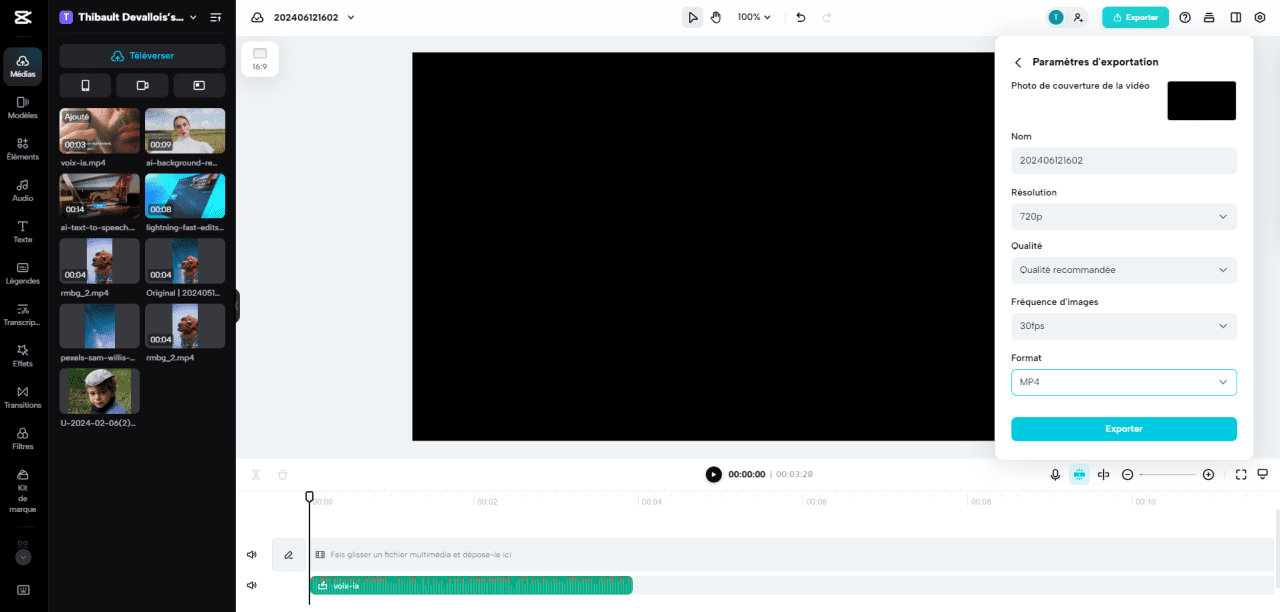
Task: Open the layout stack icon in header
Action: [1209, 17]
